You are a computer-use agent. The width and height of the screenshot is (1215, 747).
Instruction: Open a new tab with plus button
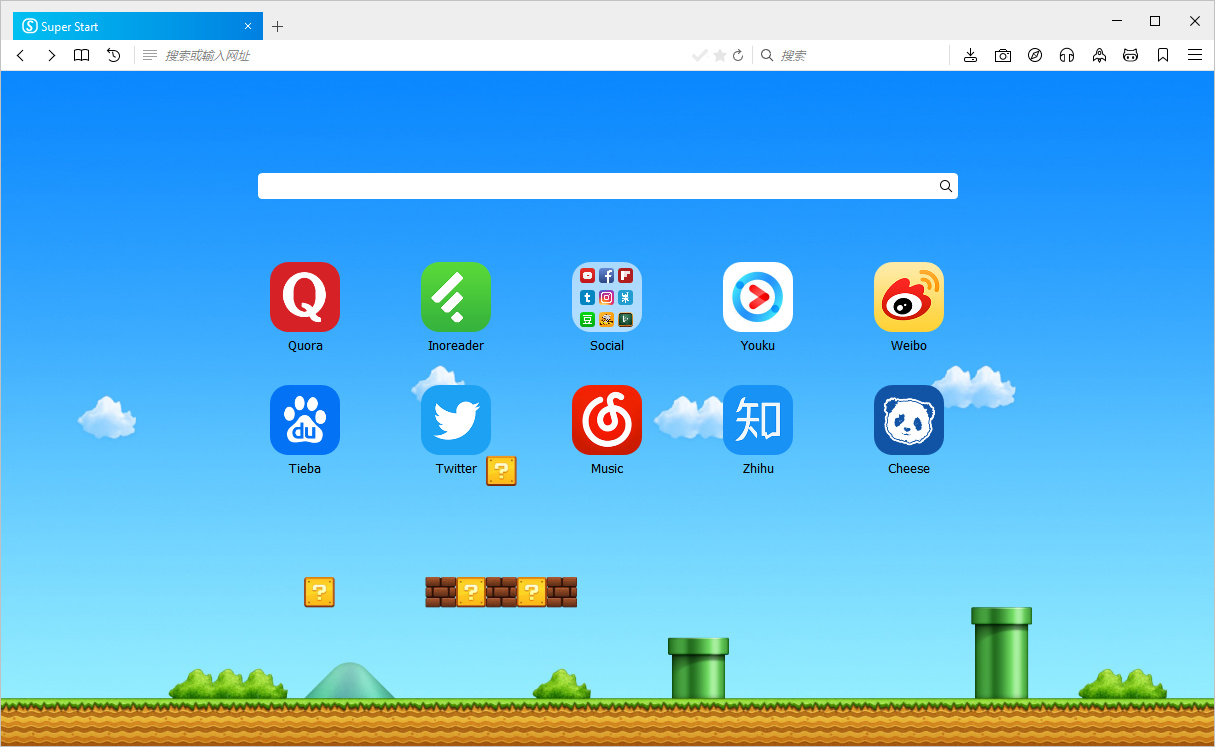click(278, 26)
